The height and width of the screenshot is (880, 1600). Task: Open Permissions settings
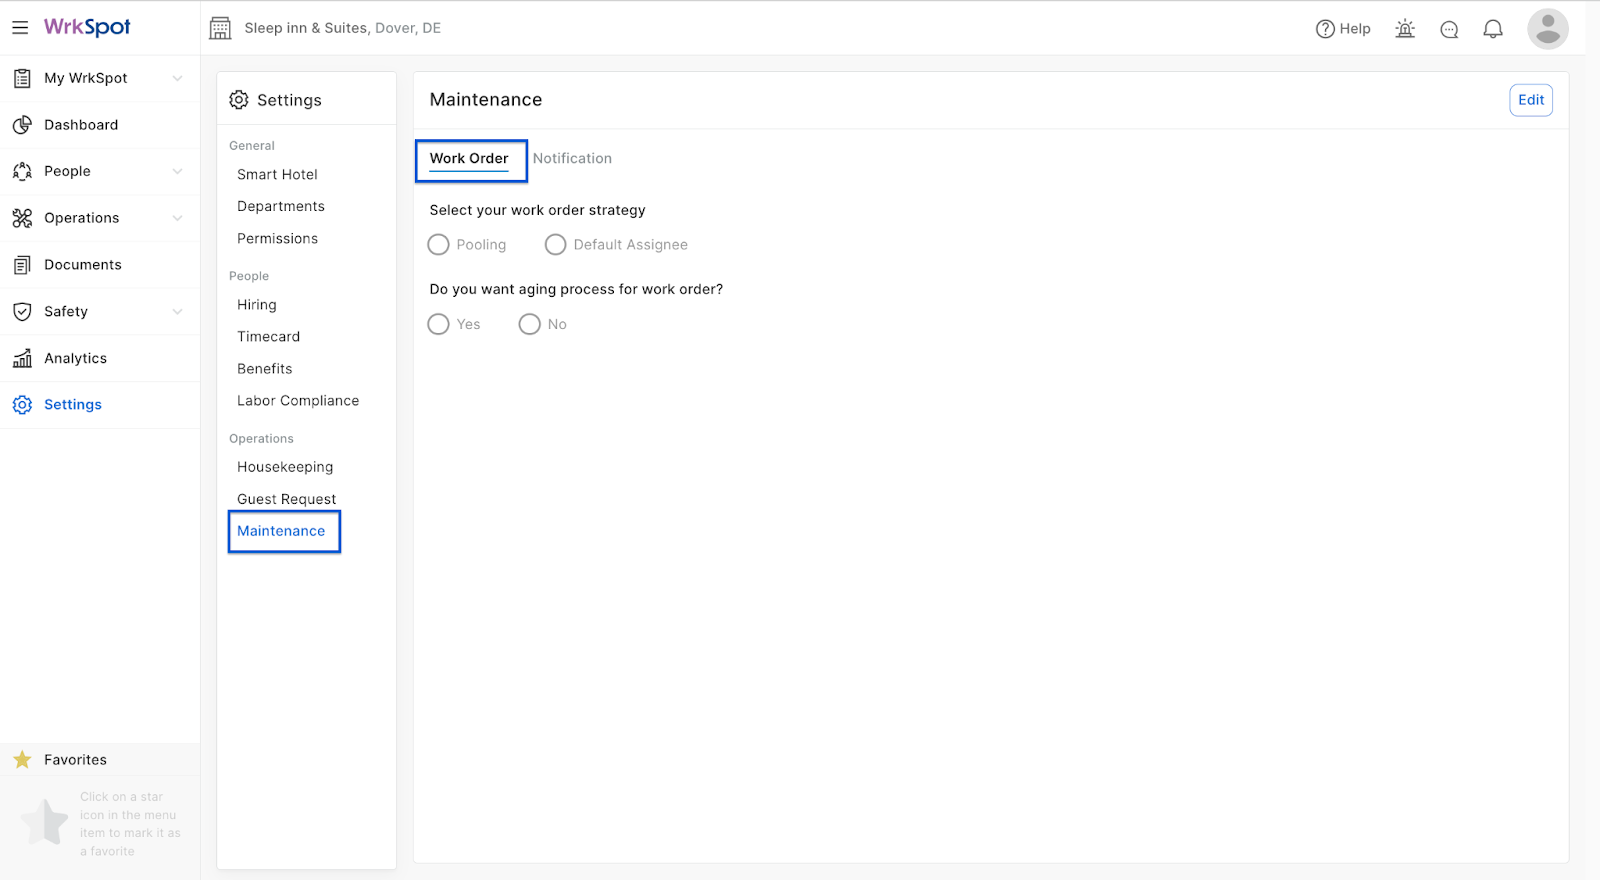[277, 239]
